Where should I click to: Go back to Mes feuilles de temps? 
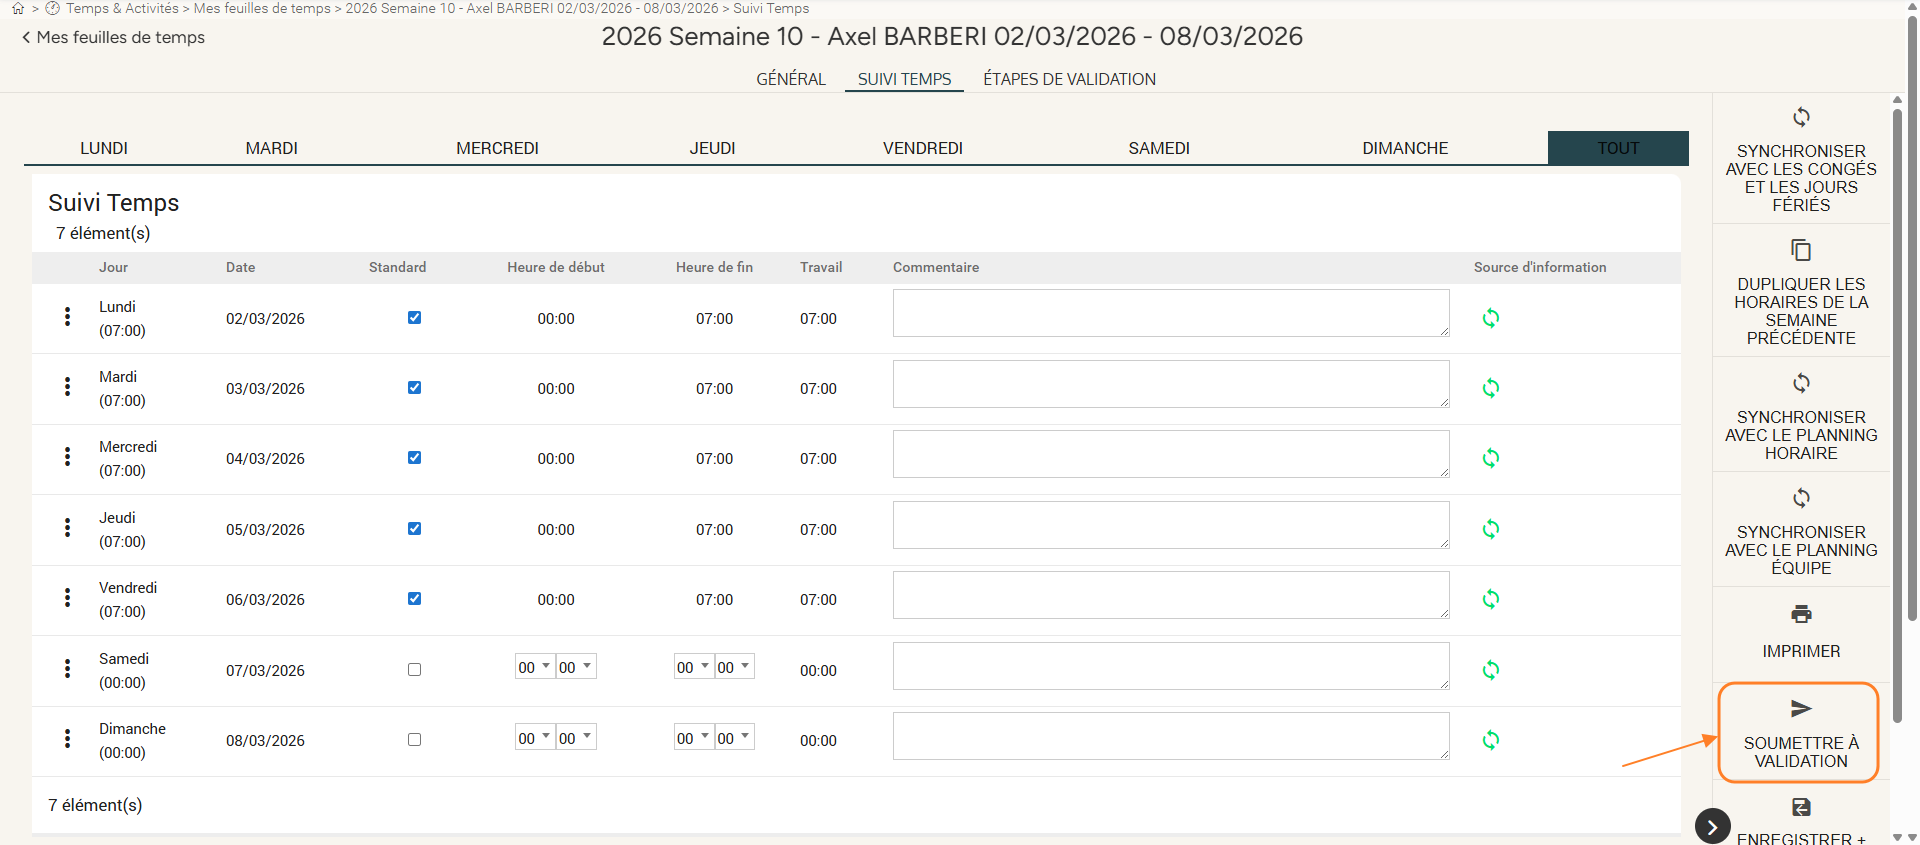[x=113, y=37]
